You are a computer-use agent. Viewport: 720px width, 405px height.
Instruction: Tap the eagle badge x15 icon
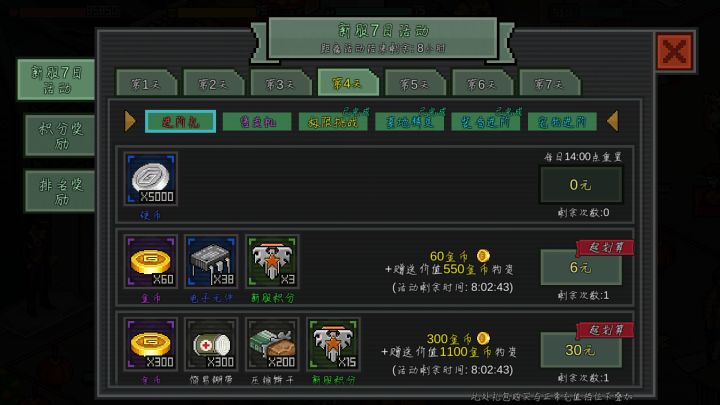click(x=333, y=344)
